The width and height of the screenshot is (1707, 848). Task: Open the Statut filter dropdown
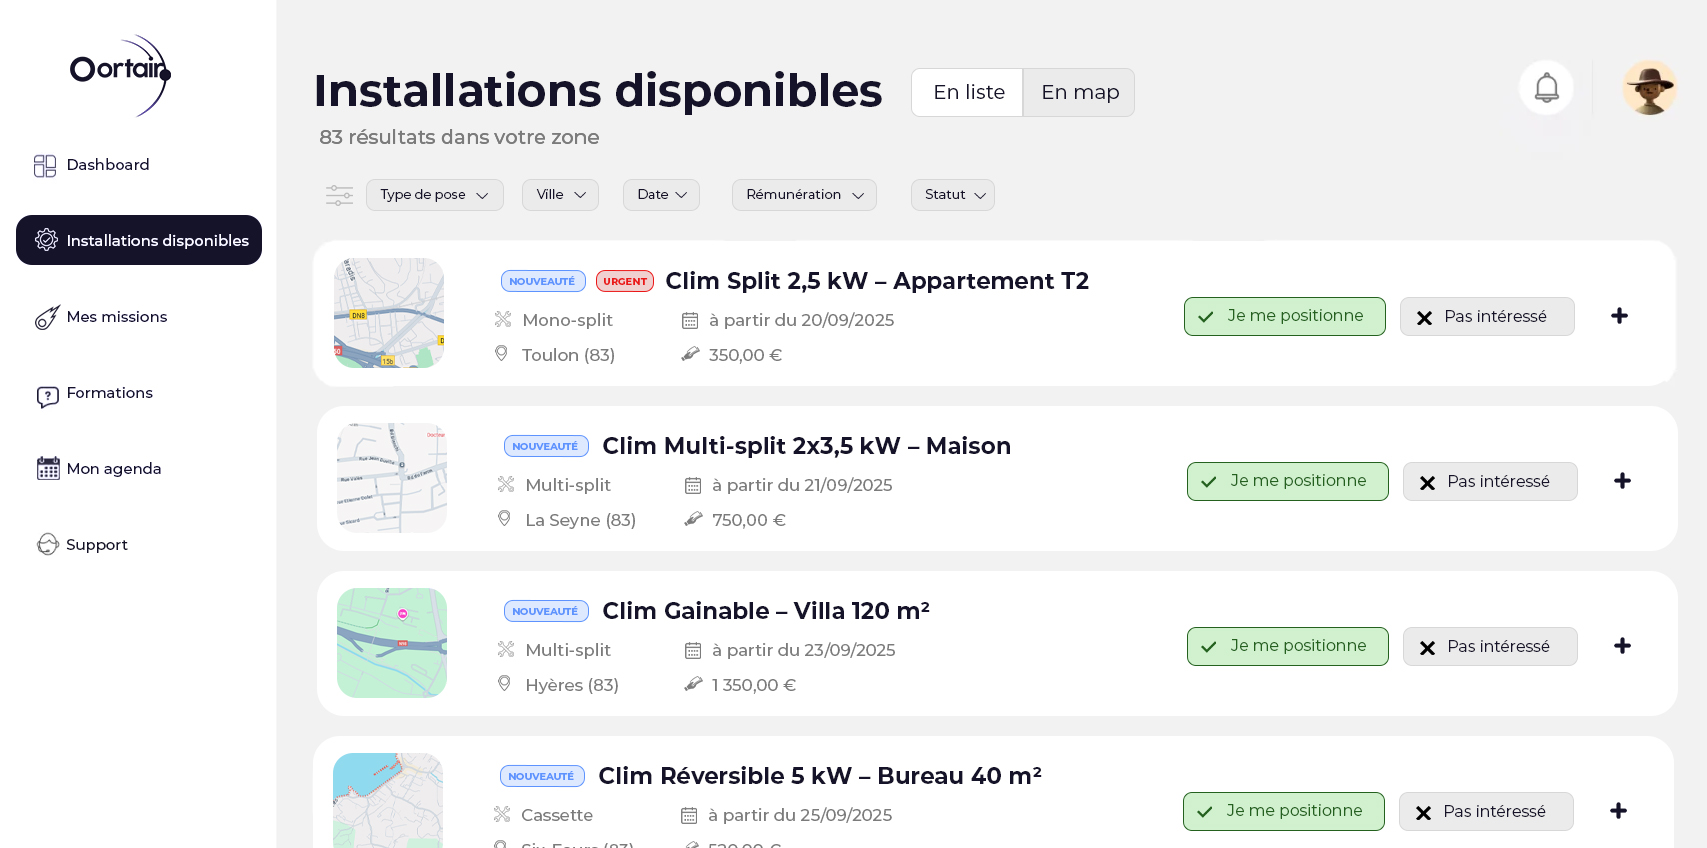tap(952, 195)
